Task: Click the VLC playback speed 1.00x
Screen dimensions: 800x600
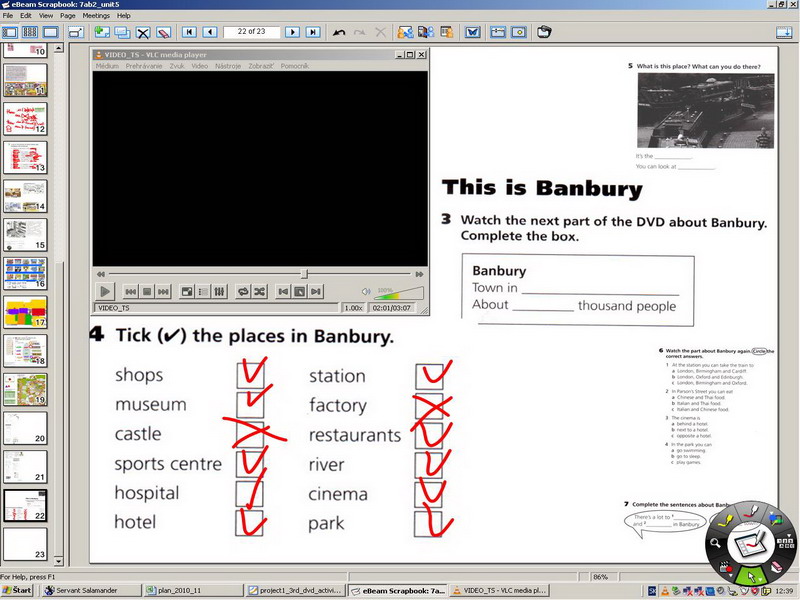Action: 353,308
